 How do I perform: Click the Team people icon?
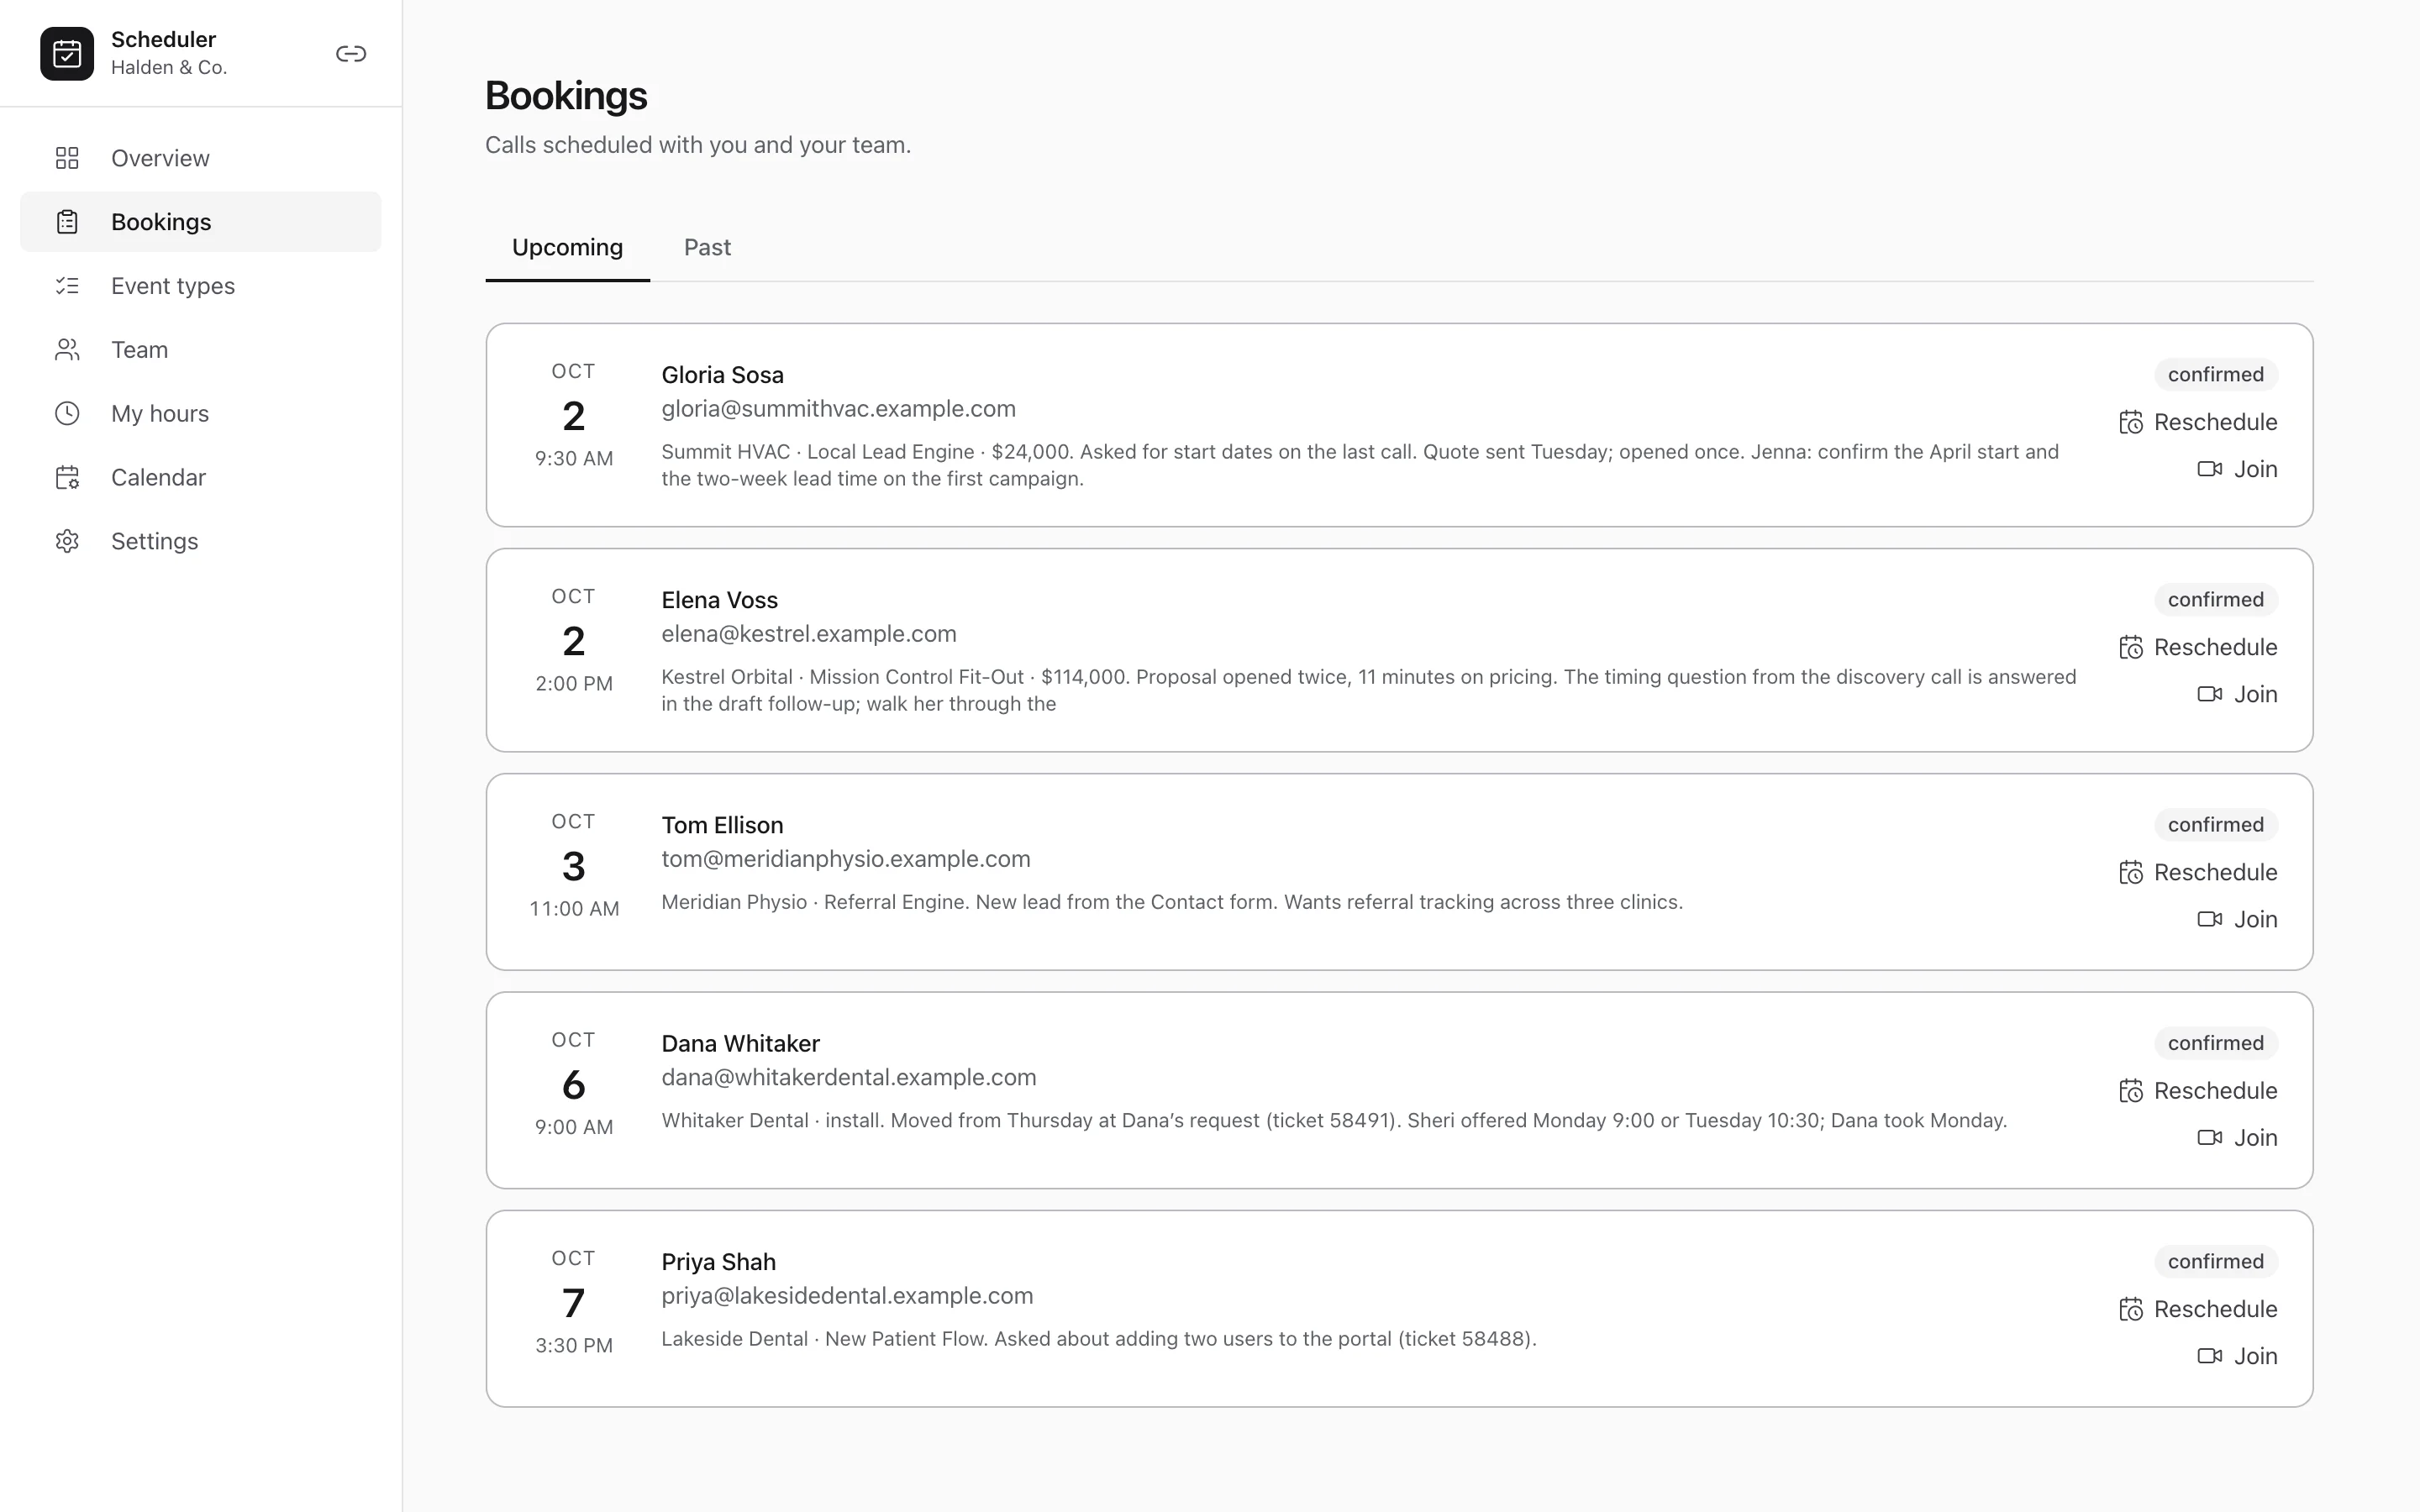click(x=67, y=350)
